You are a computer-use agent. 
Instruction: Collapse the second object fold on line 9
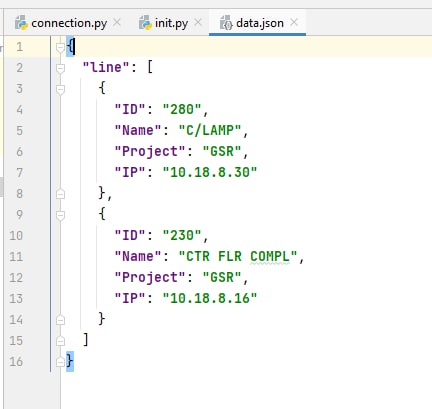[60, 215]
